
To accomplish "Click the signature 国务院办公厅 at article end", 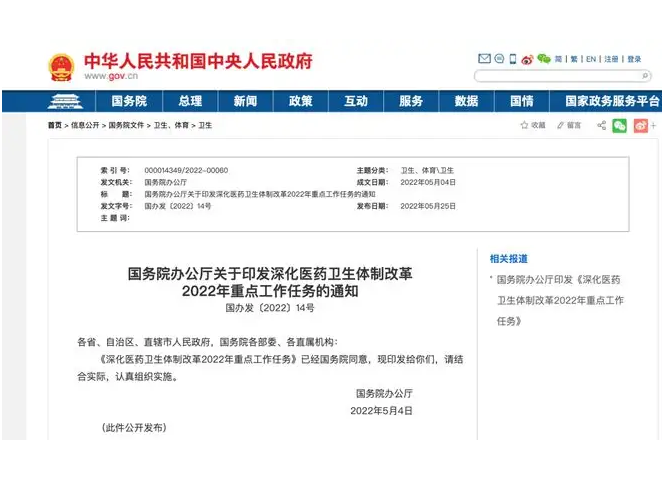I will [x=384, y=393].
